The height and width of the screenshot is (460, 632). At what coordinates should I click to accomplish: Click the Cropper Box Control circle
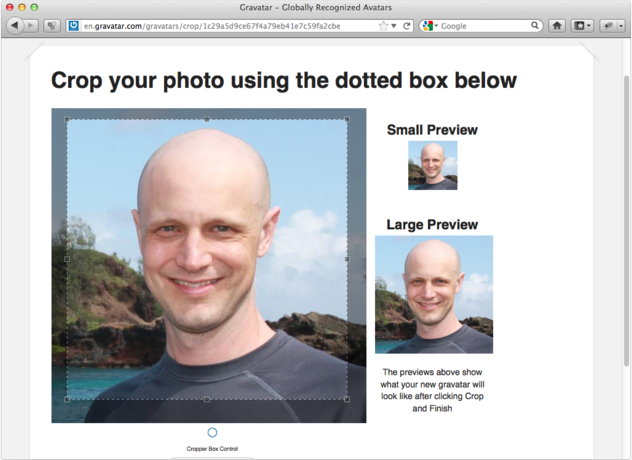coord(212,433)
